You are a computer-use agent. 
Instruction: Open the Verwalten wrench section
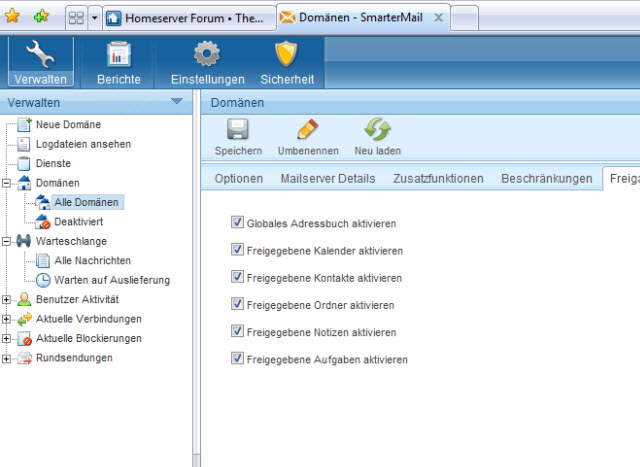[42, 62]
